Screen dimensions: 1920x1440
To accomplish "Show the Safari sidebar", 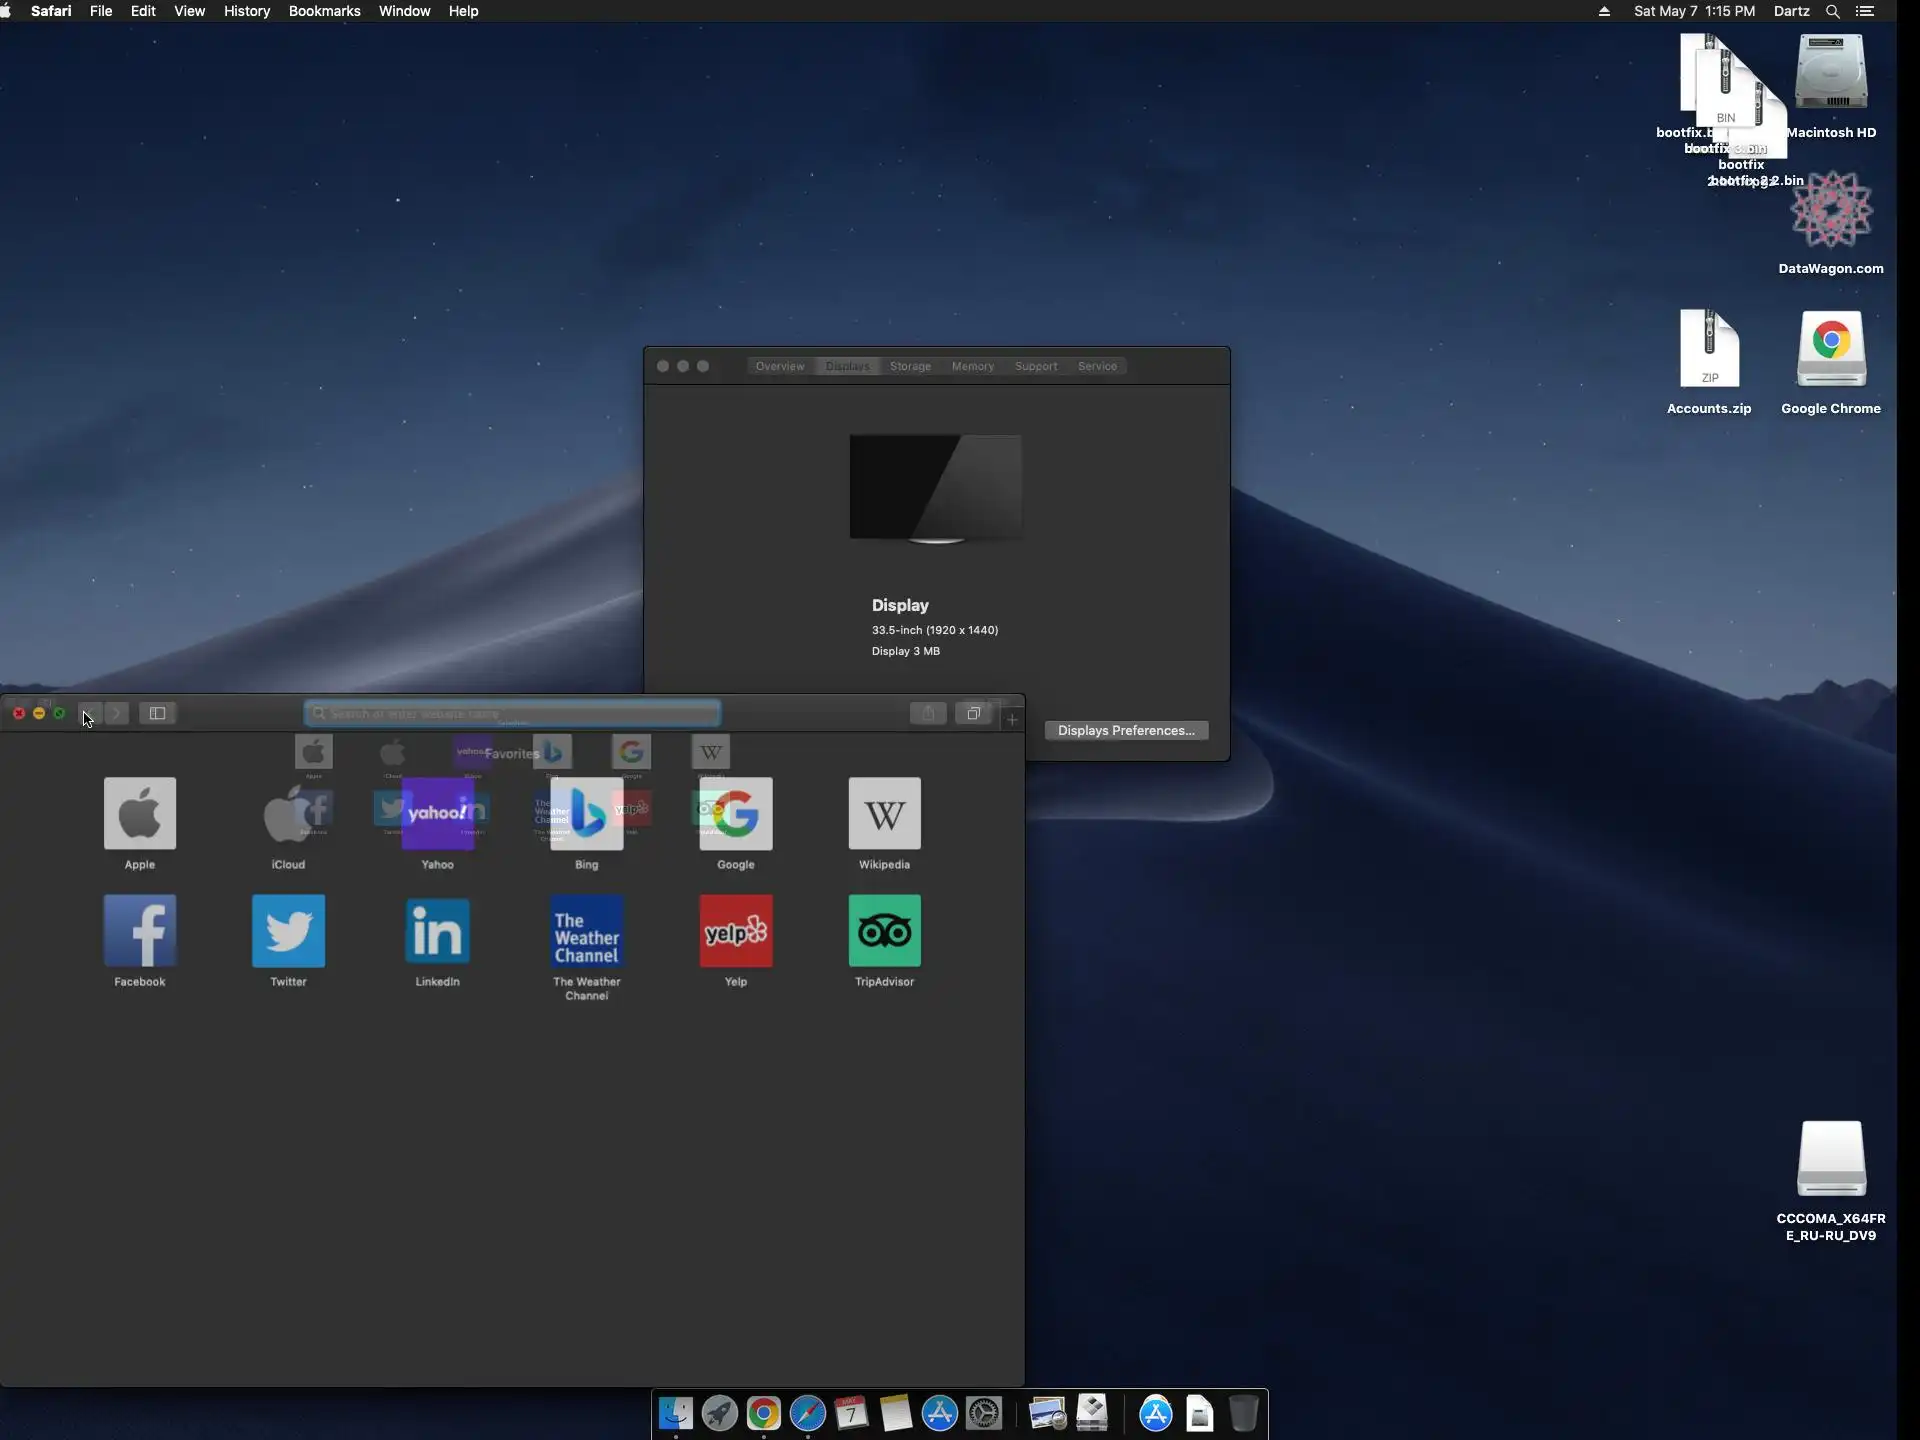I will (157, 713).
